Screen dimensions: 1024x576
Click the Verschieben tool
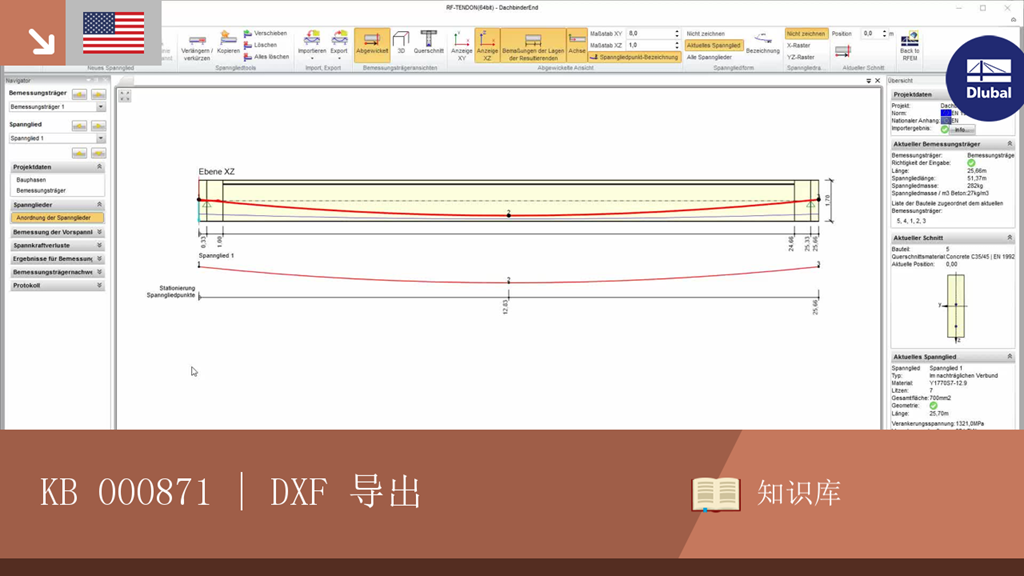(265, 33)
